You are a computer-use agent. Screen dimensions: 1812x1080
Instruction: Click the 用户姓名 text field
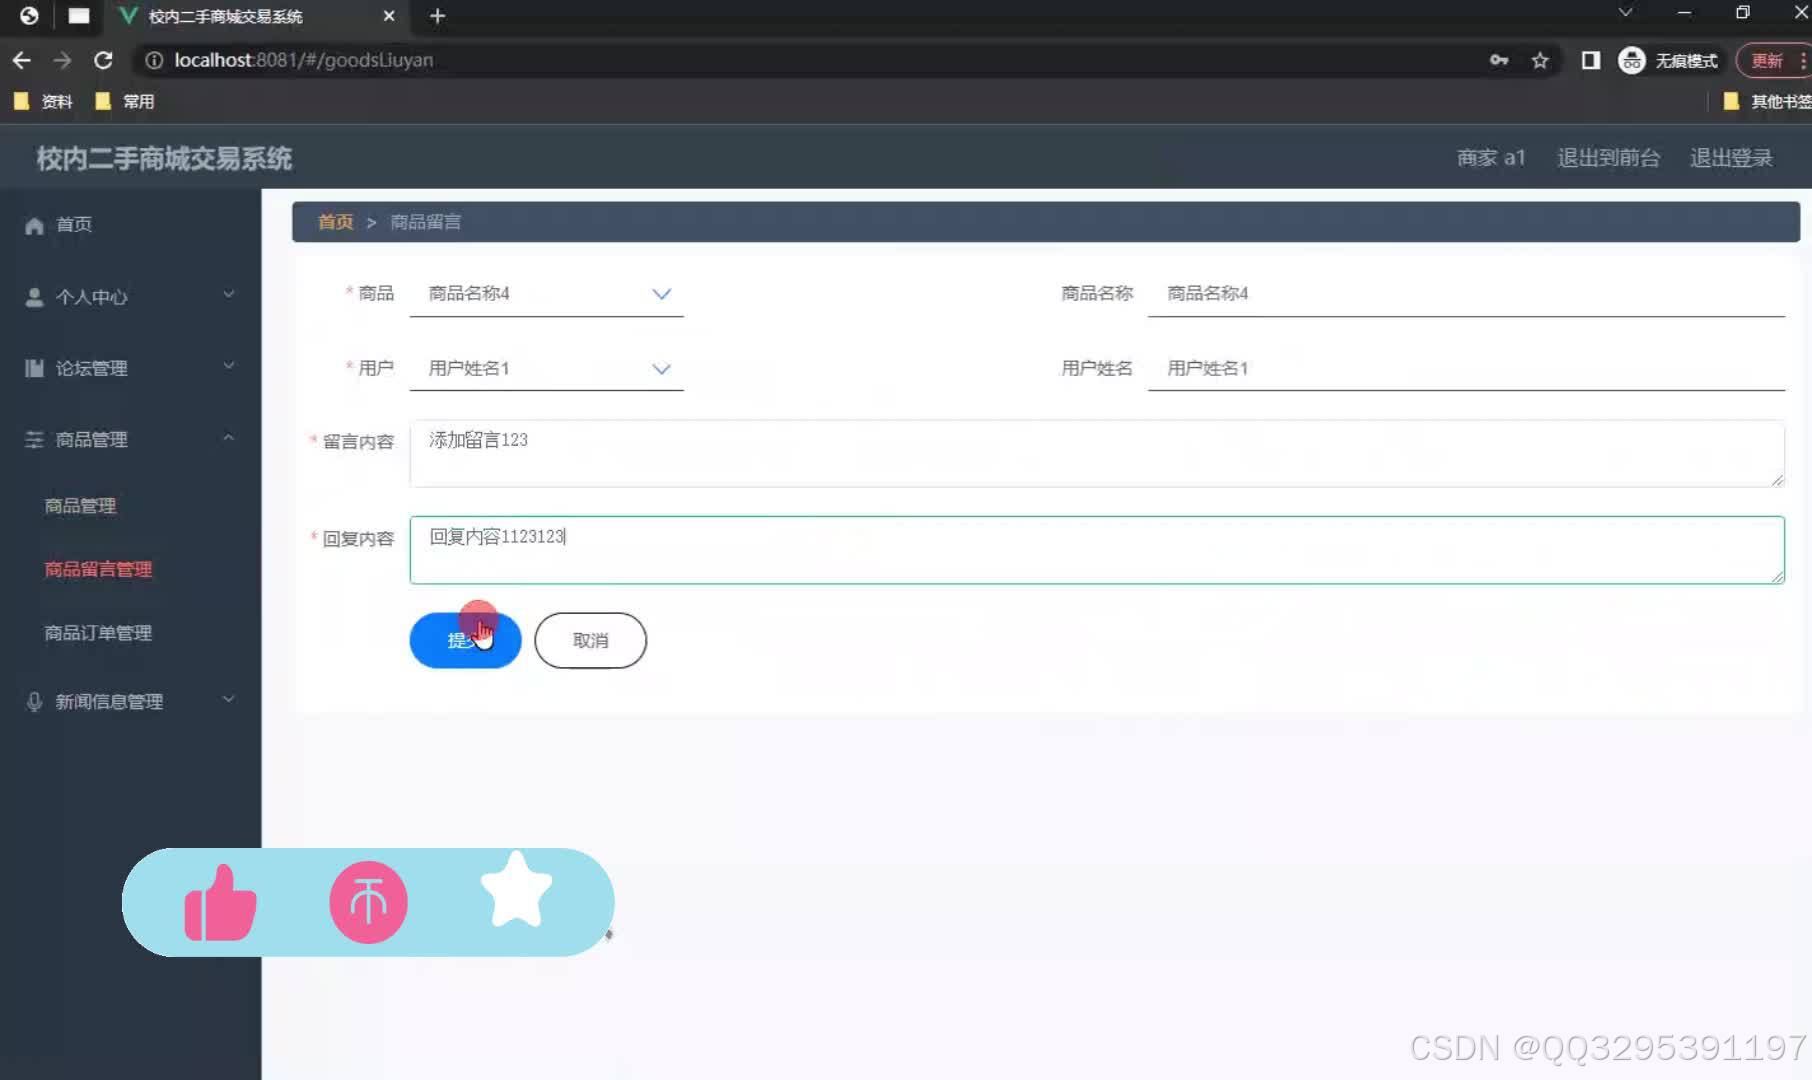click(x=1466, y=368)
